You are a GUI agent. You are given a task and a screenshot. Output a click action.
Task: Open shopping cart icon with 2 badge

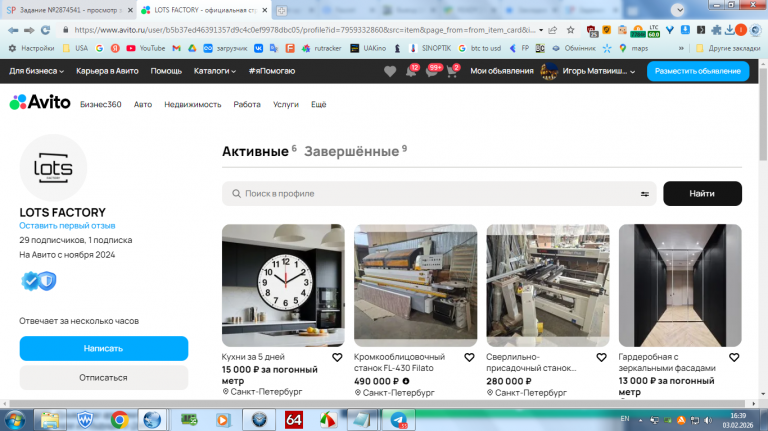pos(453,72)
